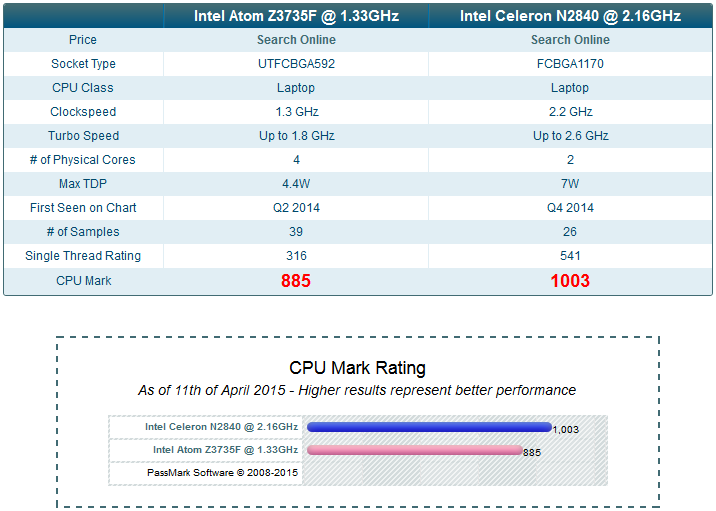Click the CPU Mark Rating chart title
Viewport: 716px width, 511px height.
(358, 368)
